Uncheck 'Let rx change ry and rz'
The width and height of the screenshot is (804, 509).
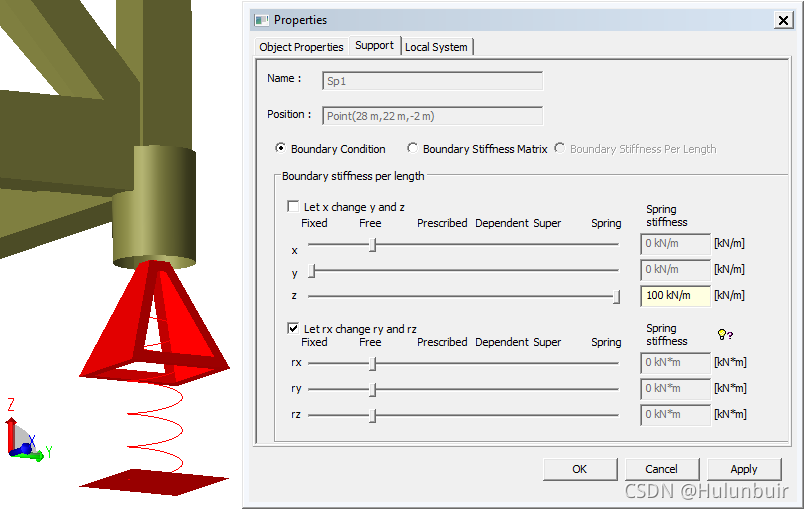[293, 328]
